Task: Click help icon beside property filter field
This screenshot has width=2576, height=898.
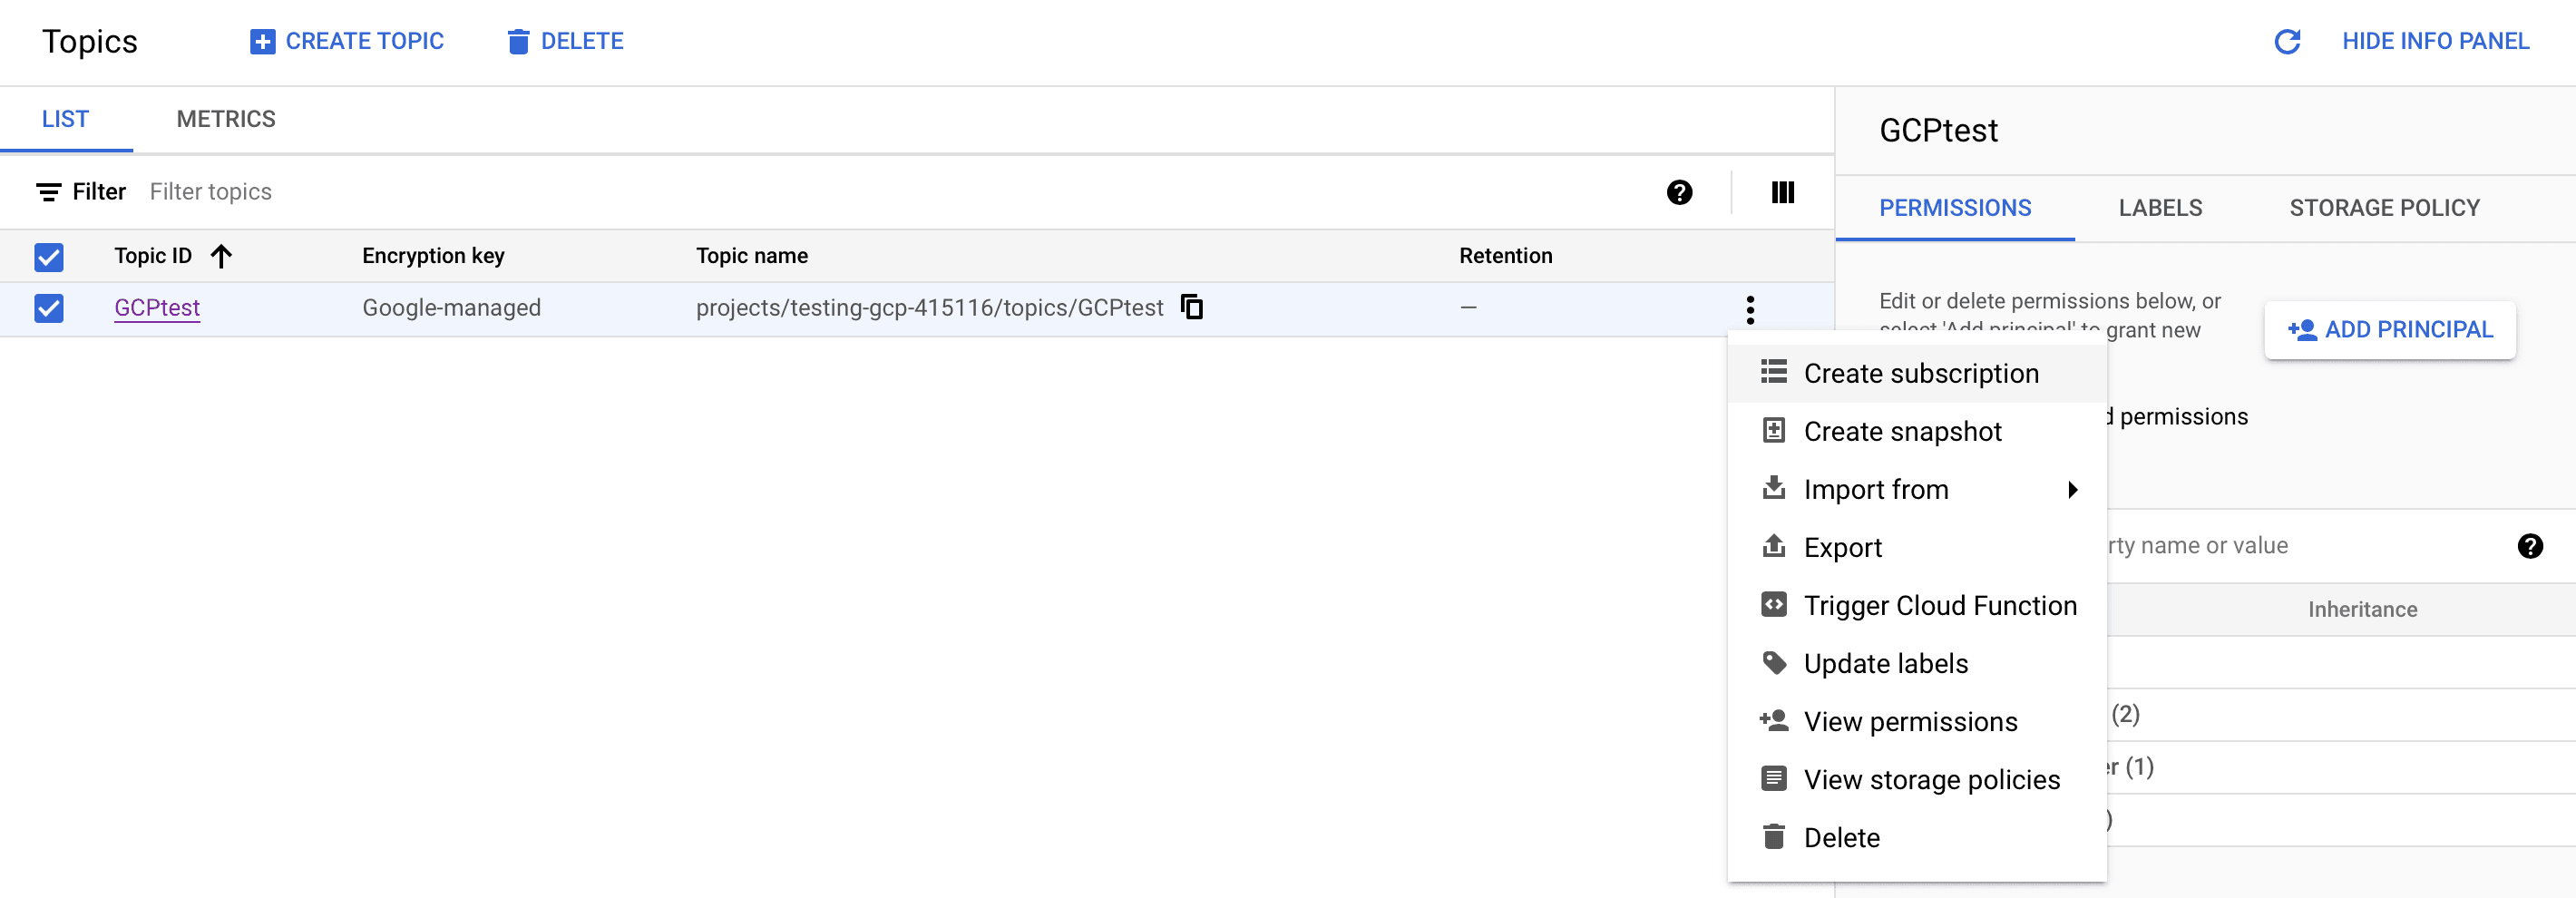Action: click(2530, 546)
